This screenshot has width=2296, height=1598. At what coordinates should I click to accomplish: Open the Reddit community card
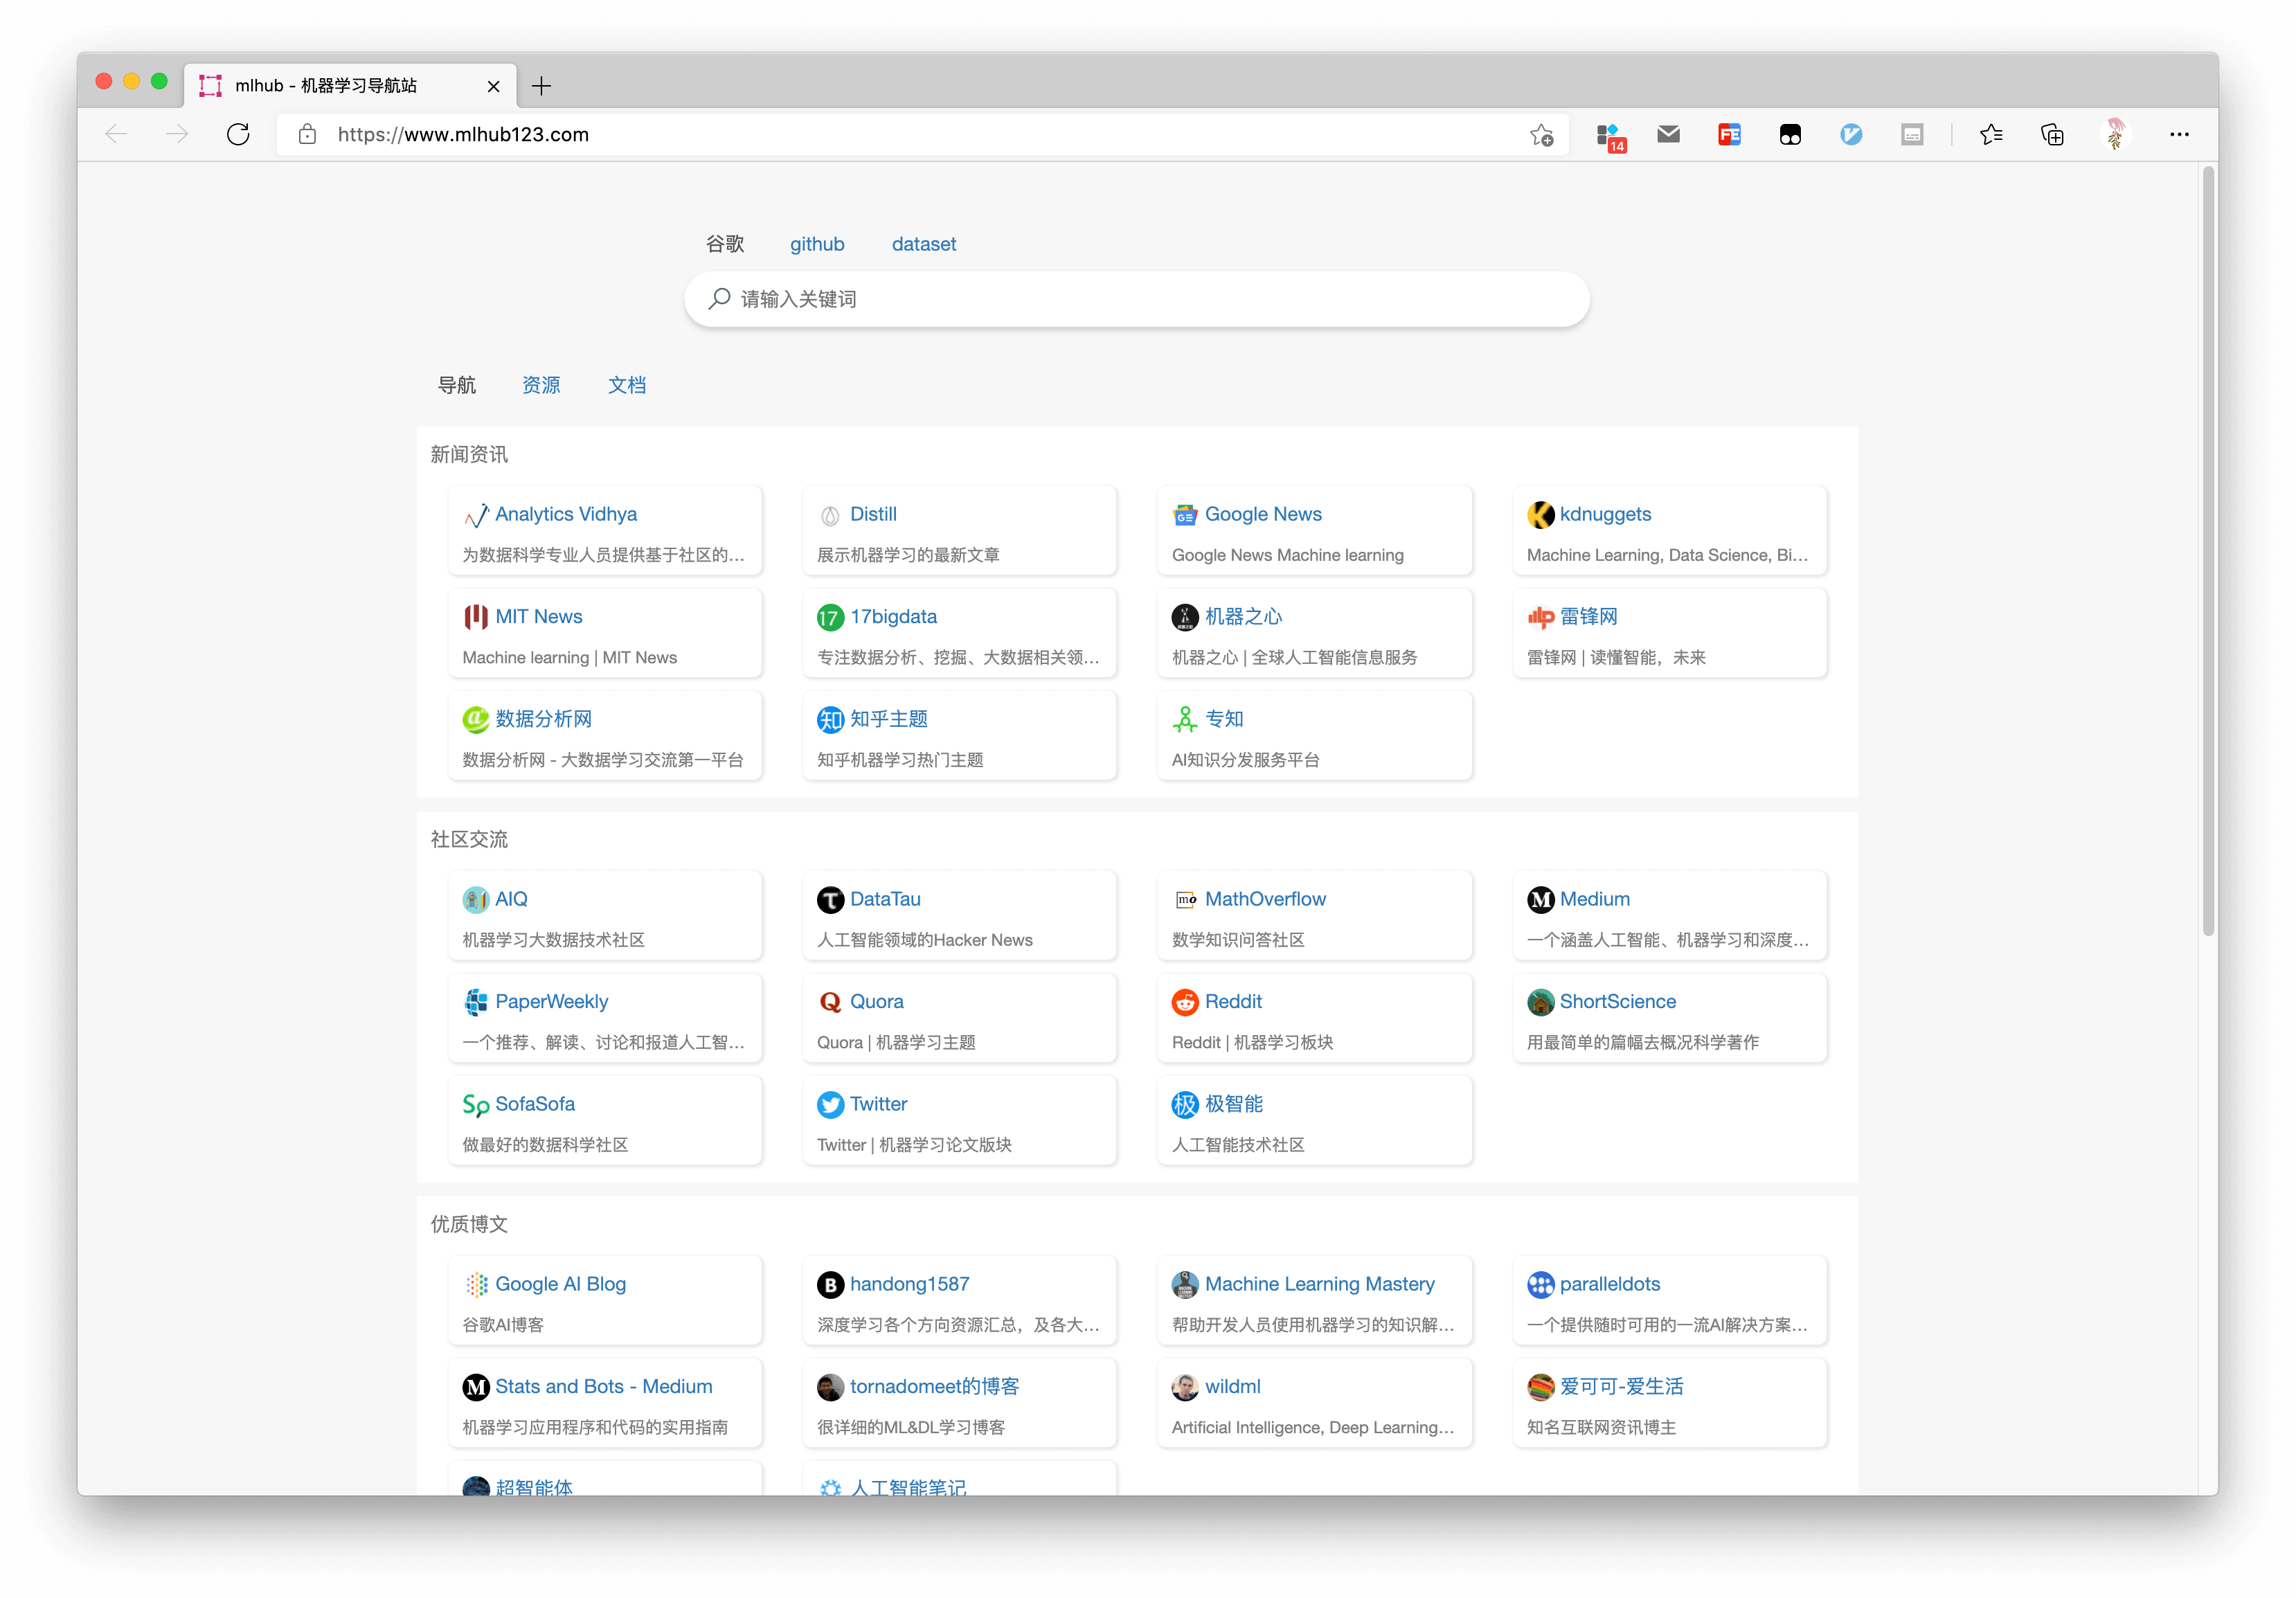[x=1233, y=1001]
